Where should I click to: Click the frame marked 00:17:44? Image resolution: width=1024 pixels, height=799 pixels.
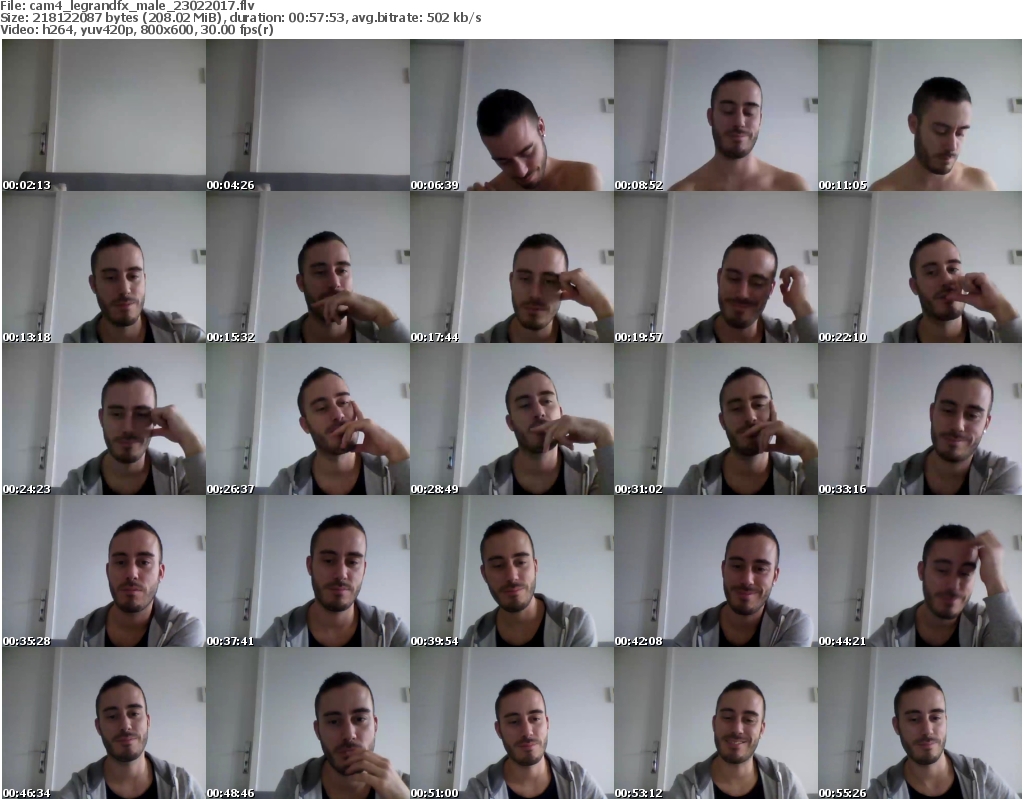coord(512,267)
